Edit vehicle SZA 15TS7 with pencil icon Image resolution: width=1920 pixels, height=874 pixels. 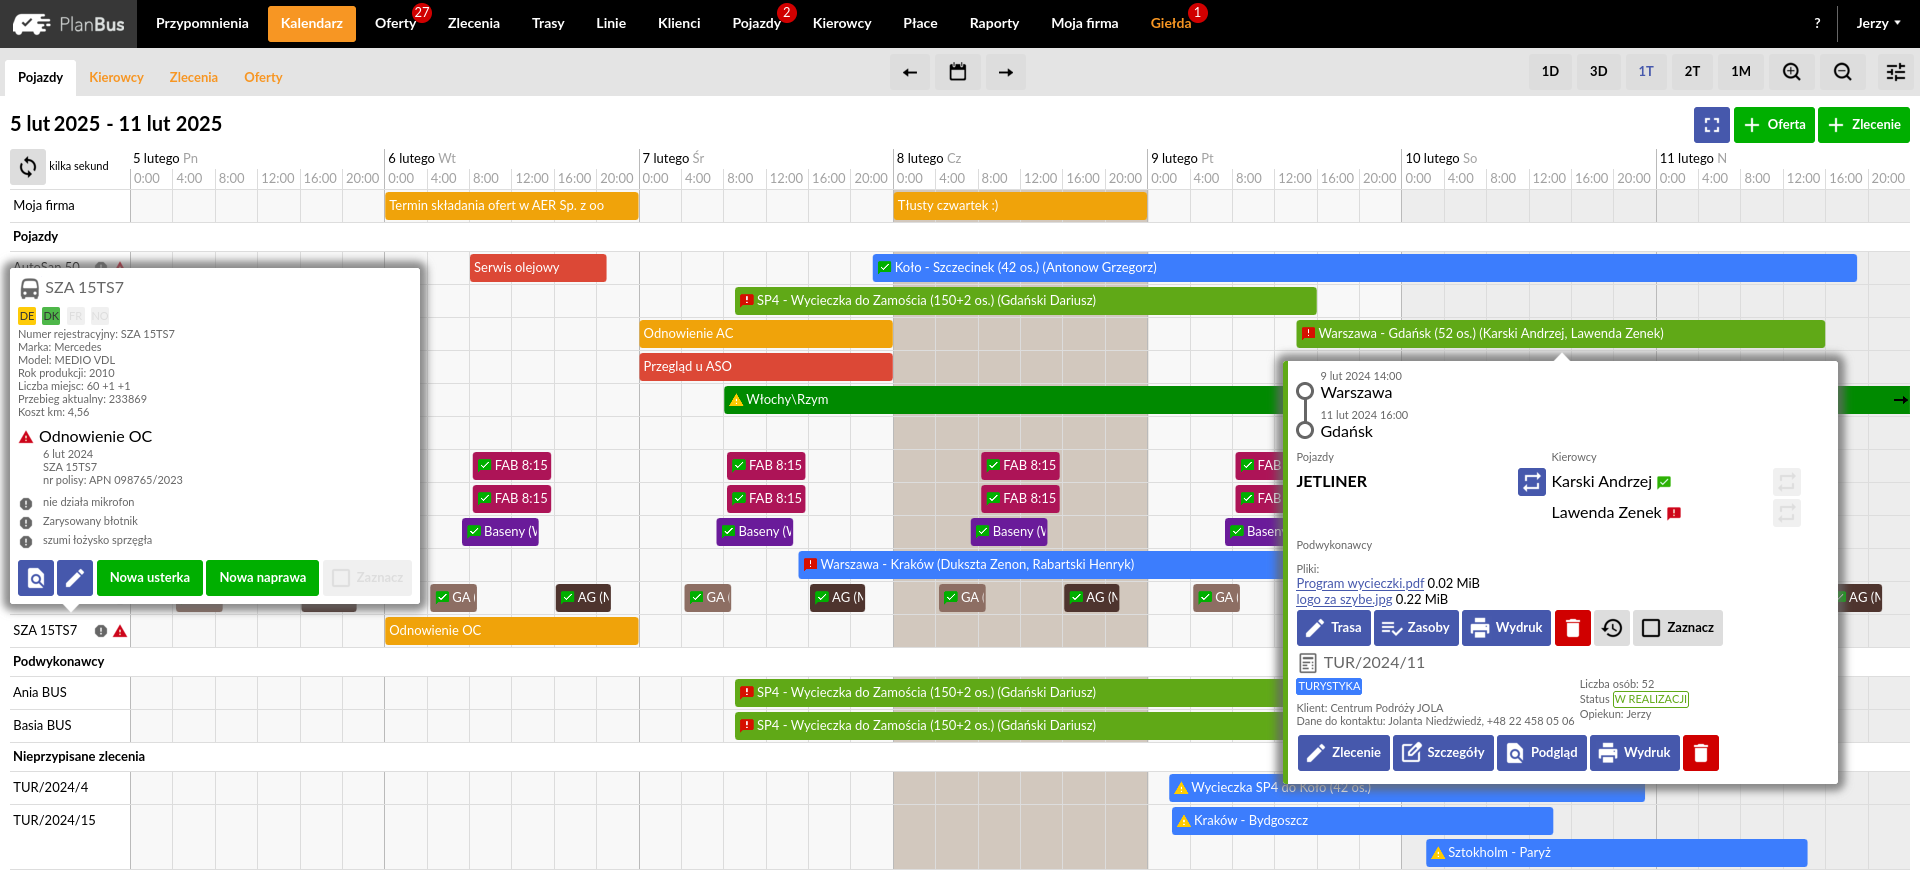pos(75,578)
